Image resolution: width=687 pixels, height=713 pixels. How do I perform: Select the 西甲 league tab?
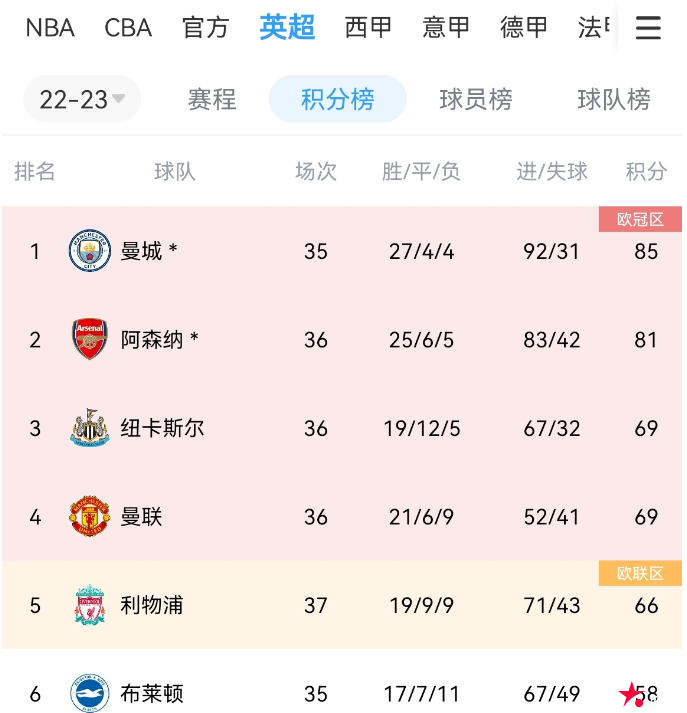tap(368, 28)
